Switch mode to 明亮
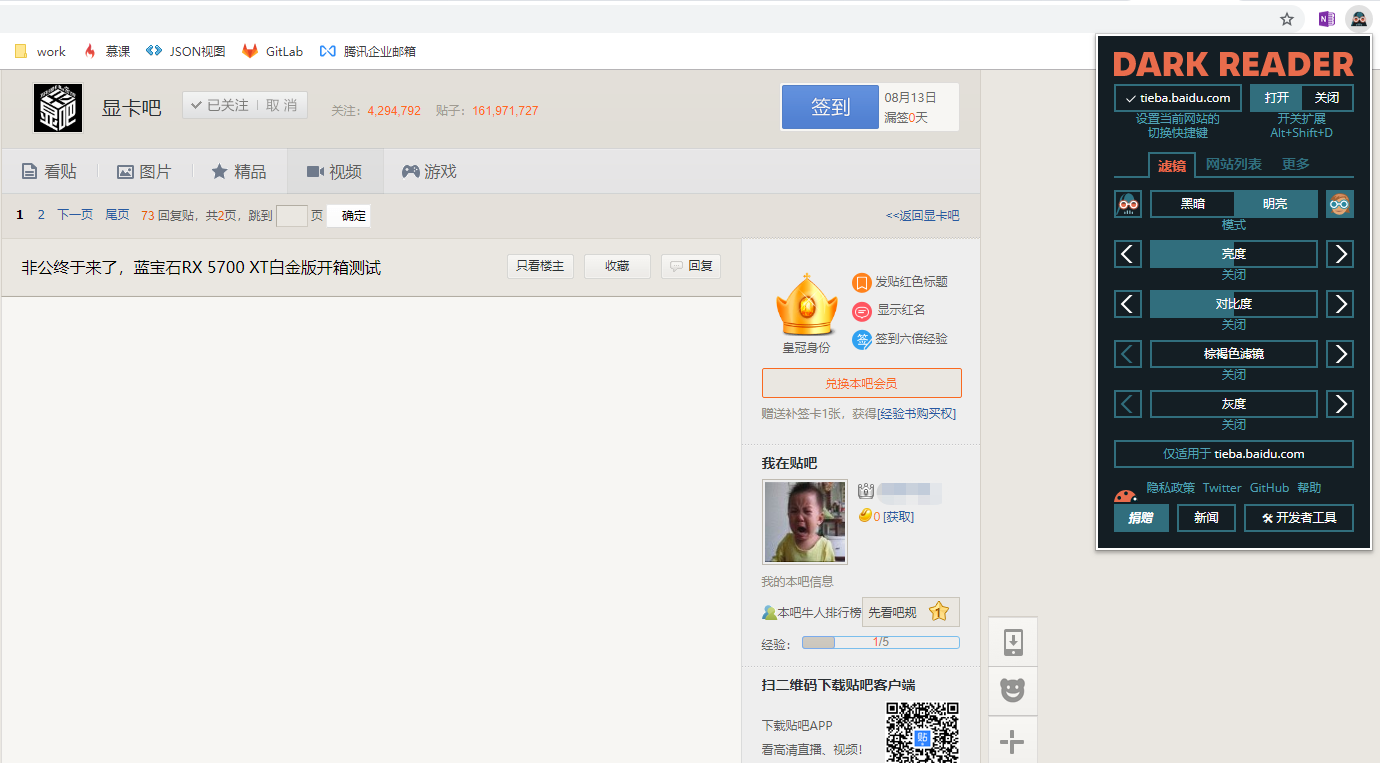The width and height of the screenshot is (1380, 763). pos(1275,204)
